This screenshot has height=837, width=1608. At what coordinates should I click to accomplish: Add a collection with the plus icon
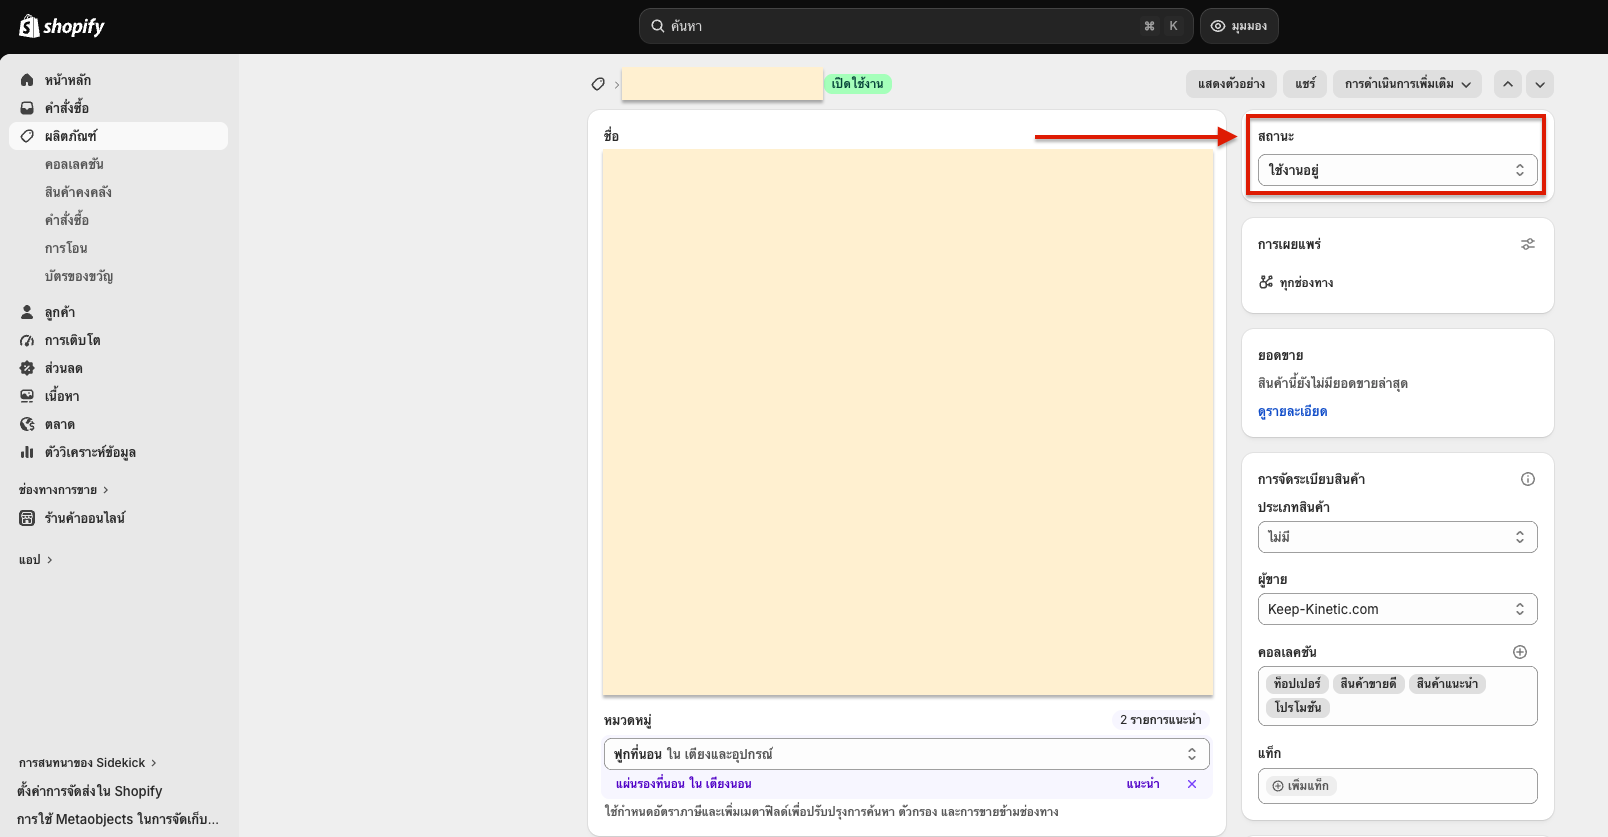[x=1519, y=652]
